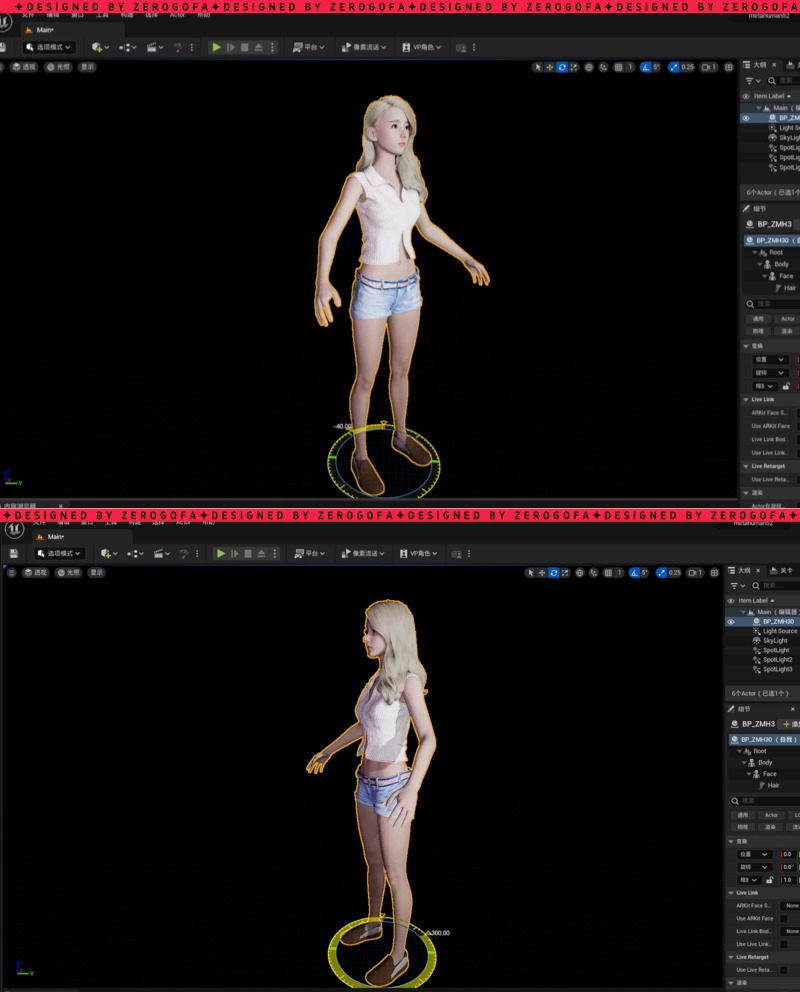Click the Actor filter button in lower details
Image resolution: width=800 pixels, height=992 pixels.
point(771,815)
